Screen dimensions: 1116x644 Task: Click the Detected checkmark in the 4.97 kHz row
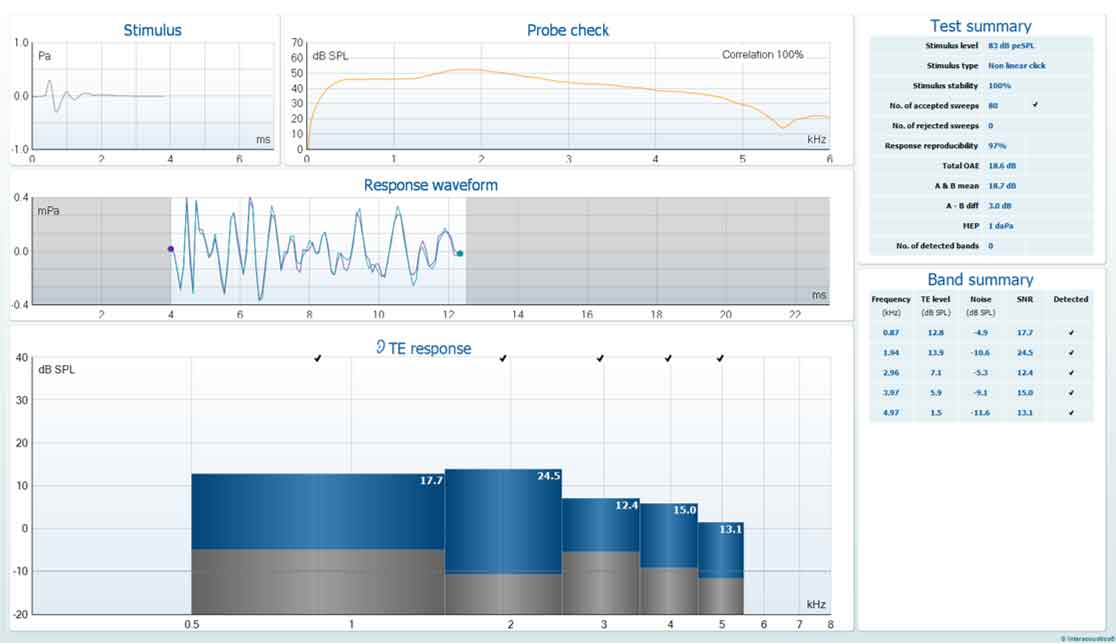tap(1070, 412)
